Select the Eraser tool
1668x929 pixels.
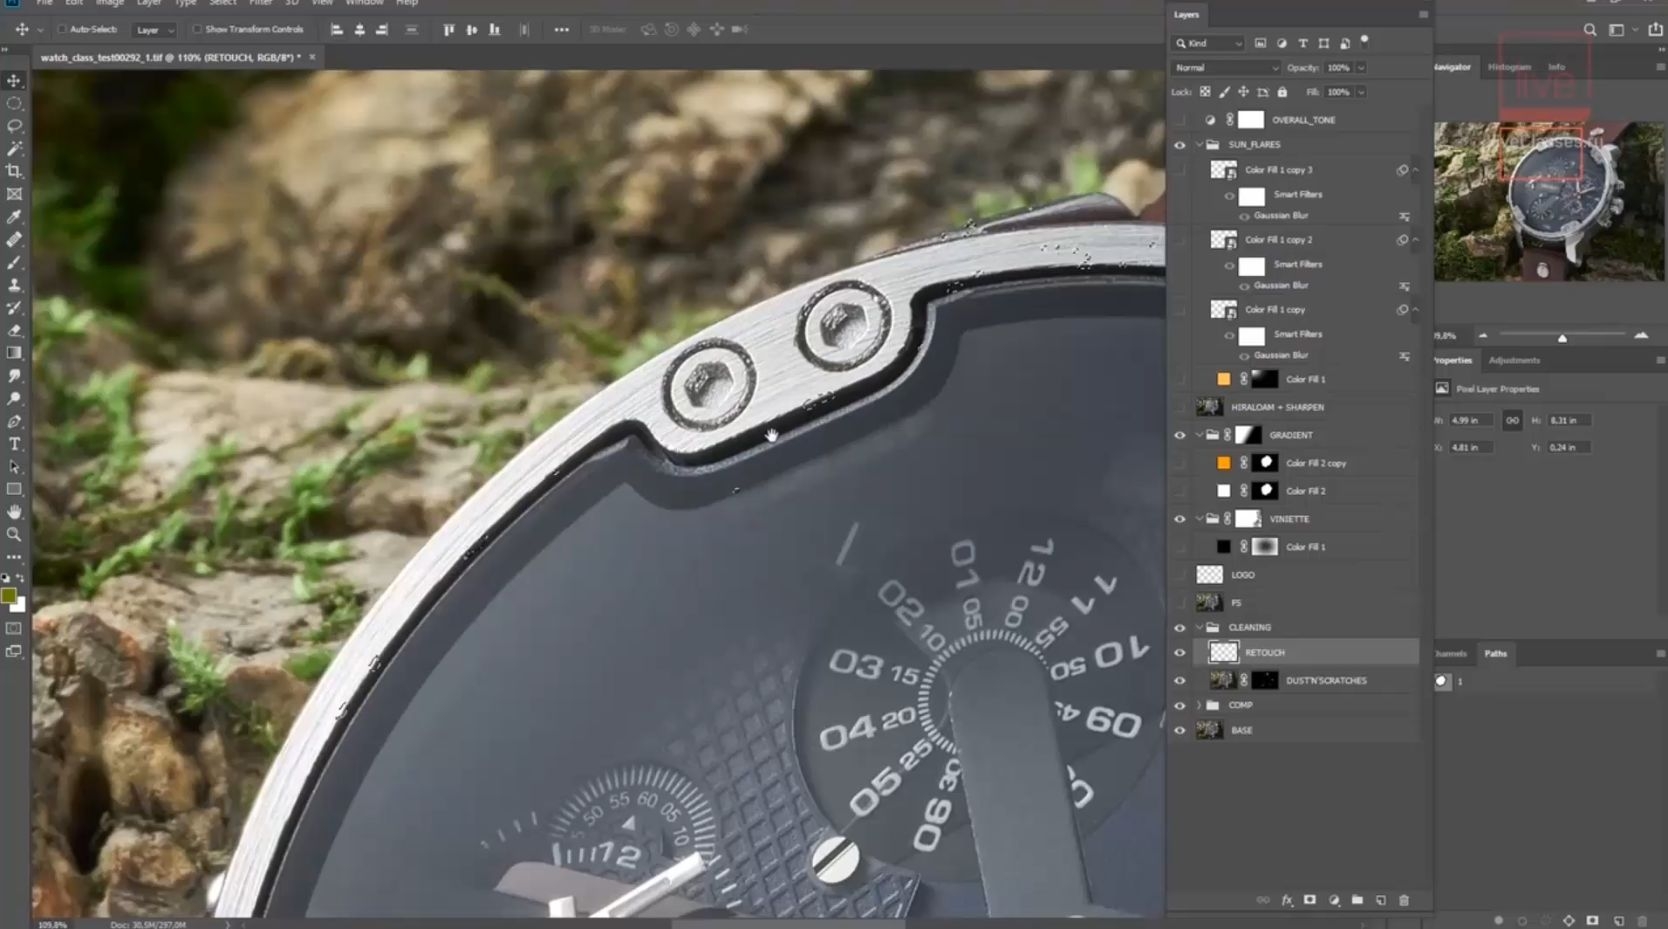14,330
